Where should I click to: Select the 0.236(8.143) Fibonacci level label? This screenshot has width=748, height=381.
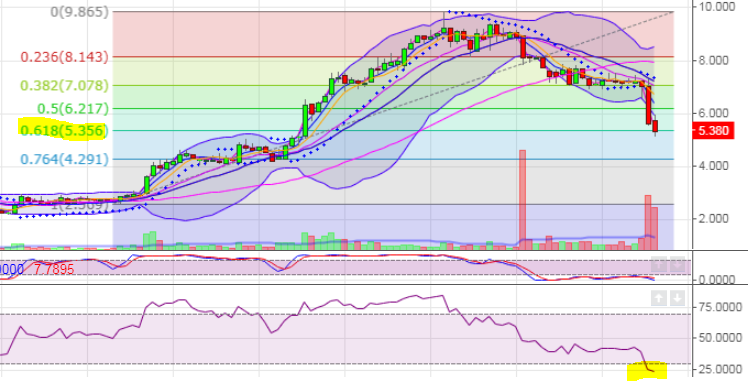click(x=64, y=57)
